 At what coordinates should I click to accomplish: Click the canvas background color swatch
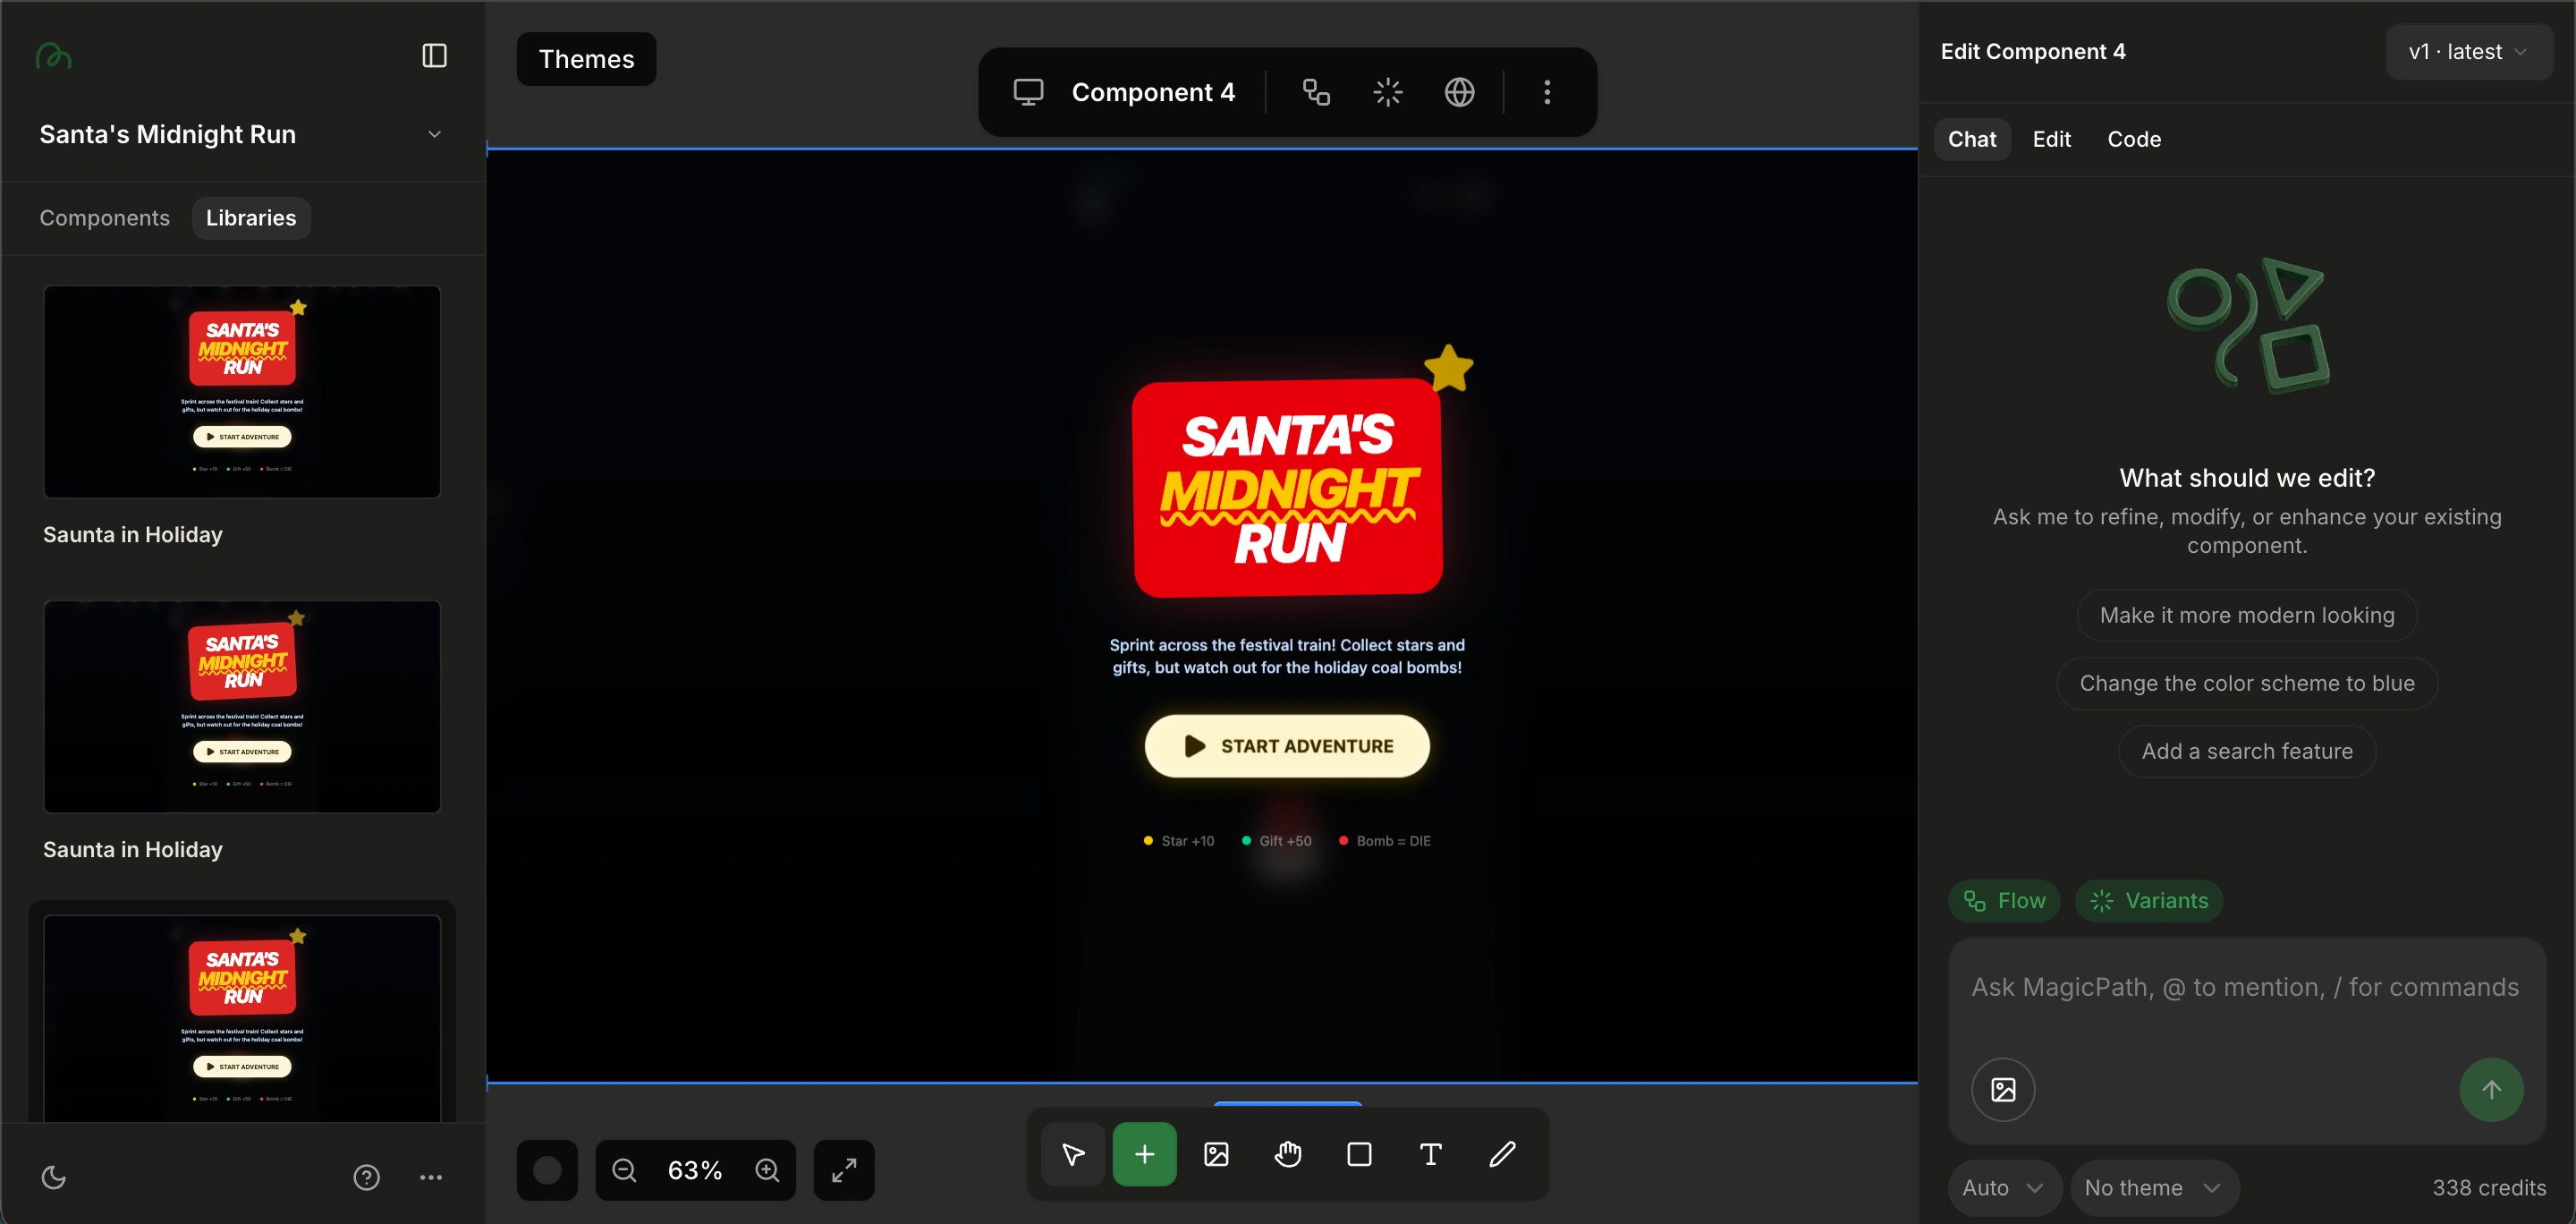pos(547,1170)
